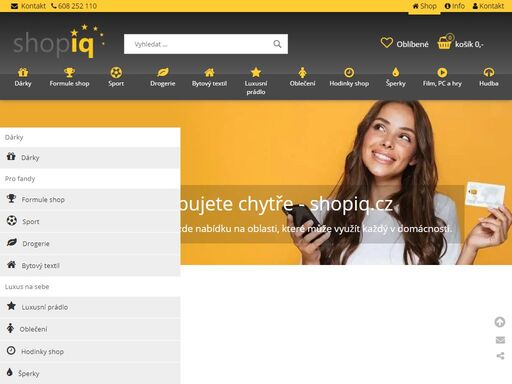The height and width of the screenshot is (384, 512).
Task: Open the Info tab in top bar
Action: 455,6
